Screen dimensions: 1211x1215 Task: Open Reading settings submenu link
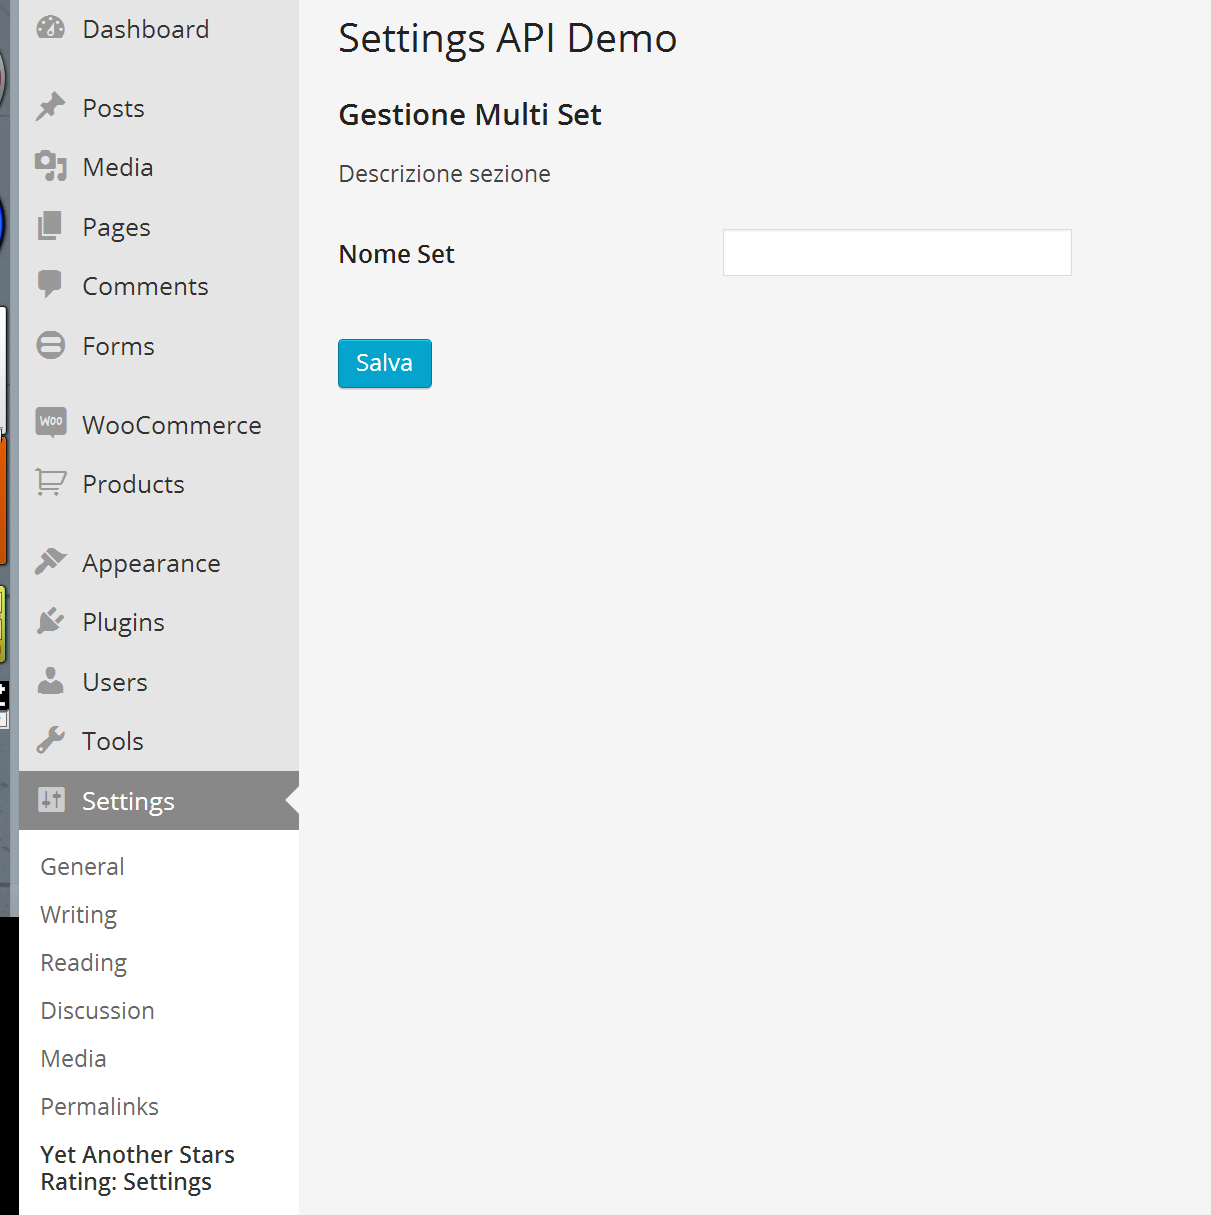pyautogui.click(x=83, y=963)
